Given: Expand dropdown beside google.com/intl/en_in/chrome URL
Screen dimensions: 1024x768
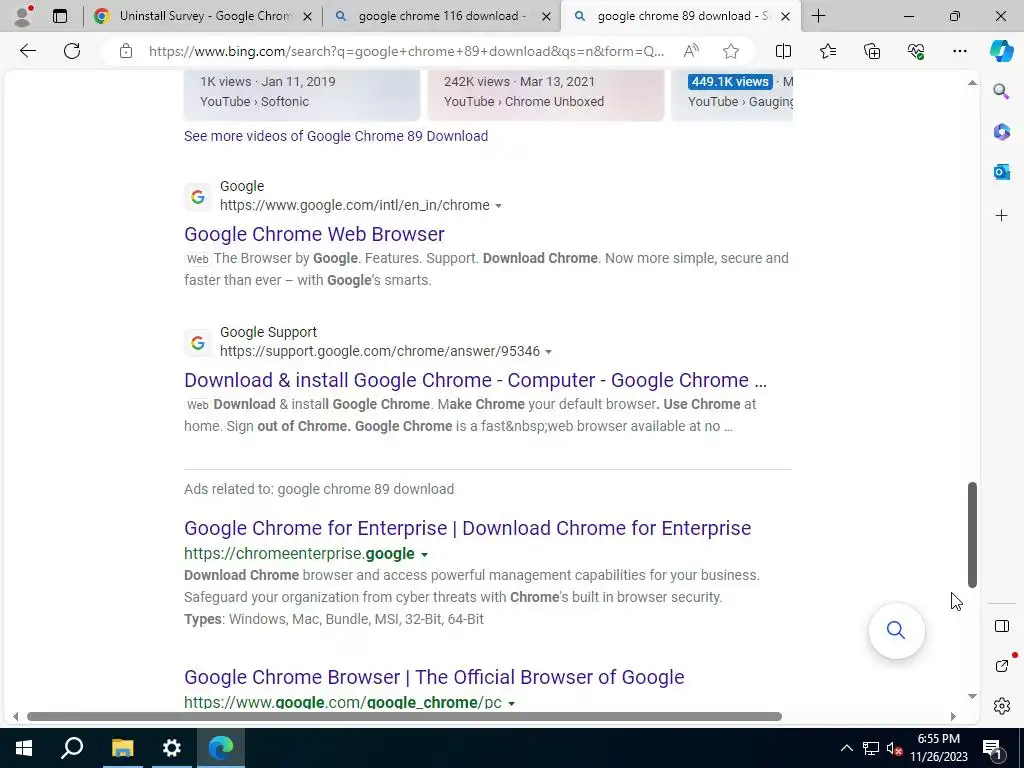Looking at the screenshot, I should 498,206.
